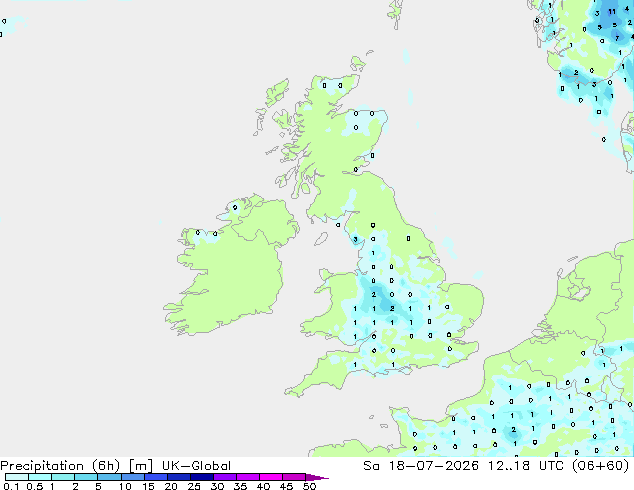Click the above-50 legend arrow tip

[317, 477]
